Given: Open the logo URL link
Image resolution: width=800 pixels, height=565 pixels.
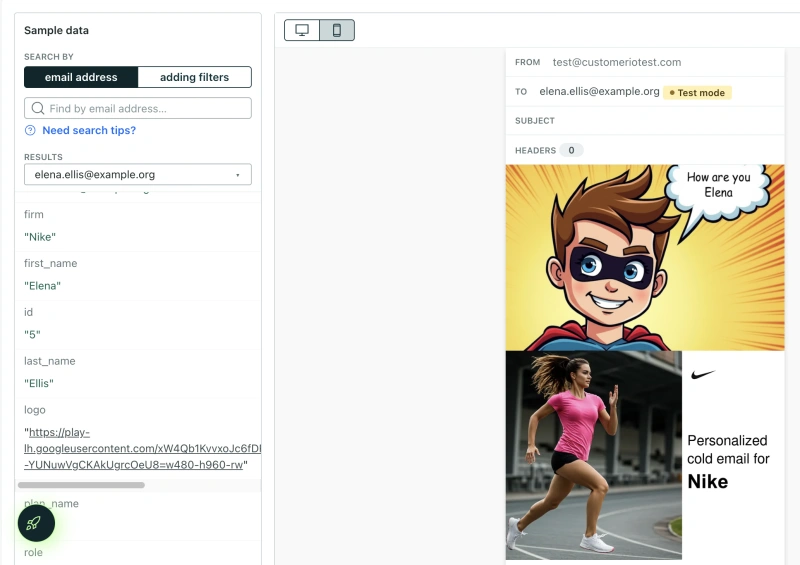Looking at the screenshot, I should 143,449.
